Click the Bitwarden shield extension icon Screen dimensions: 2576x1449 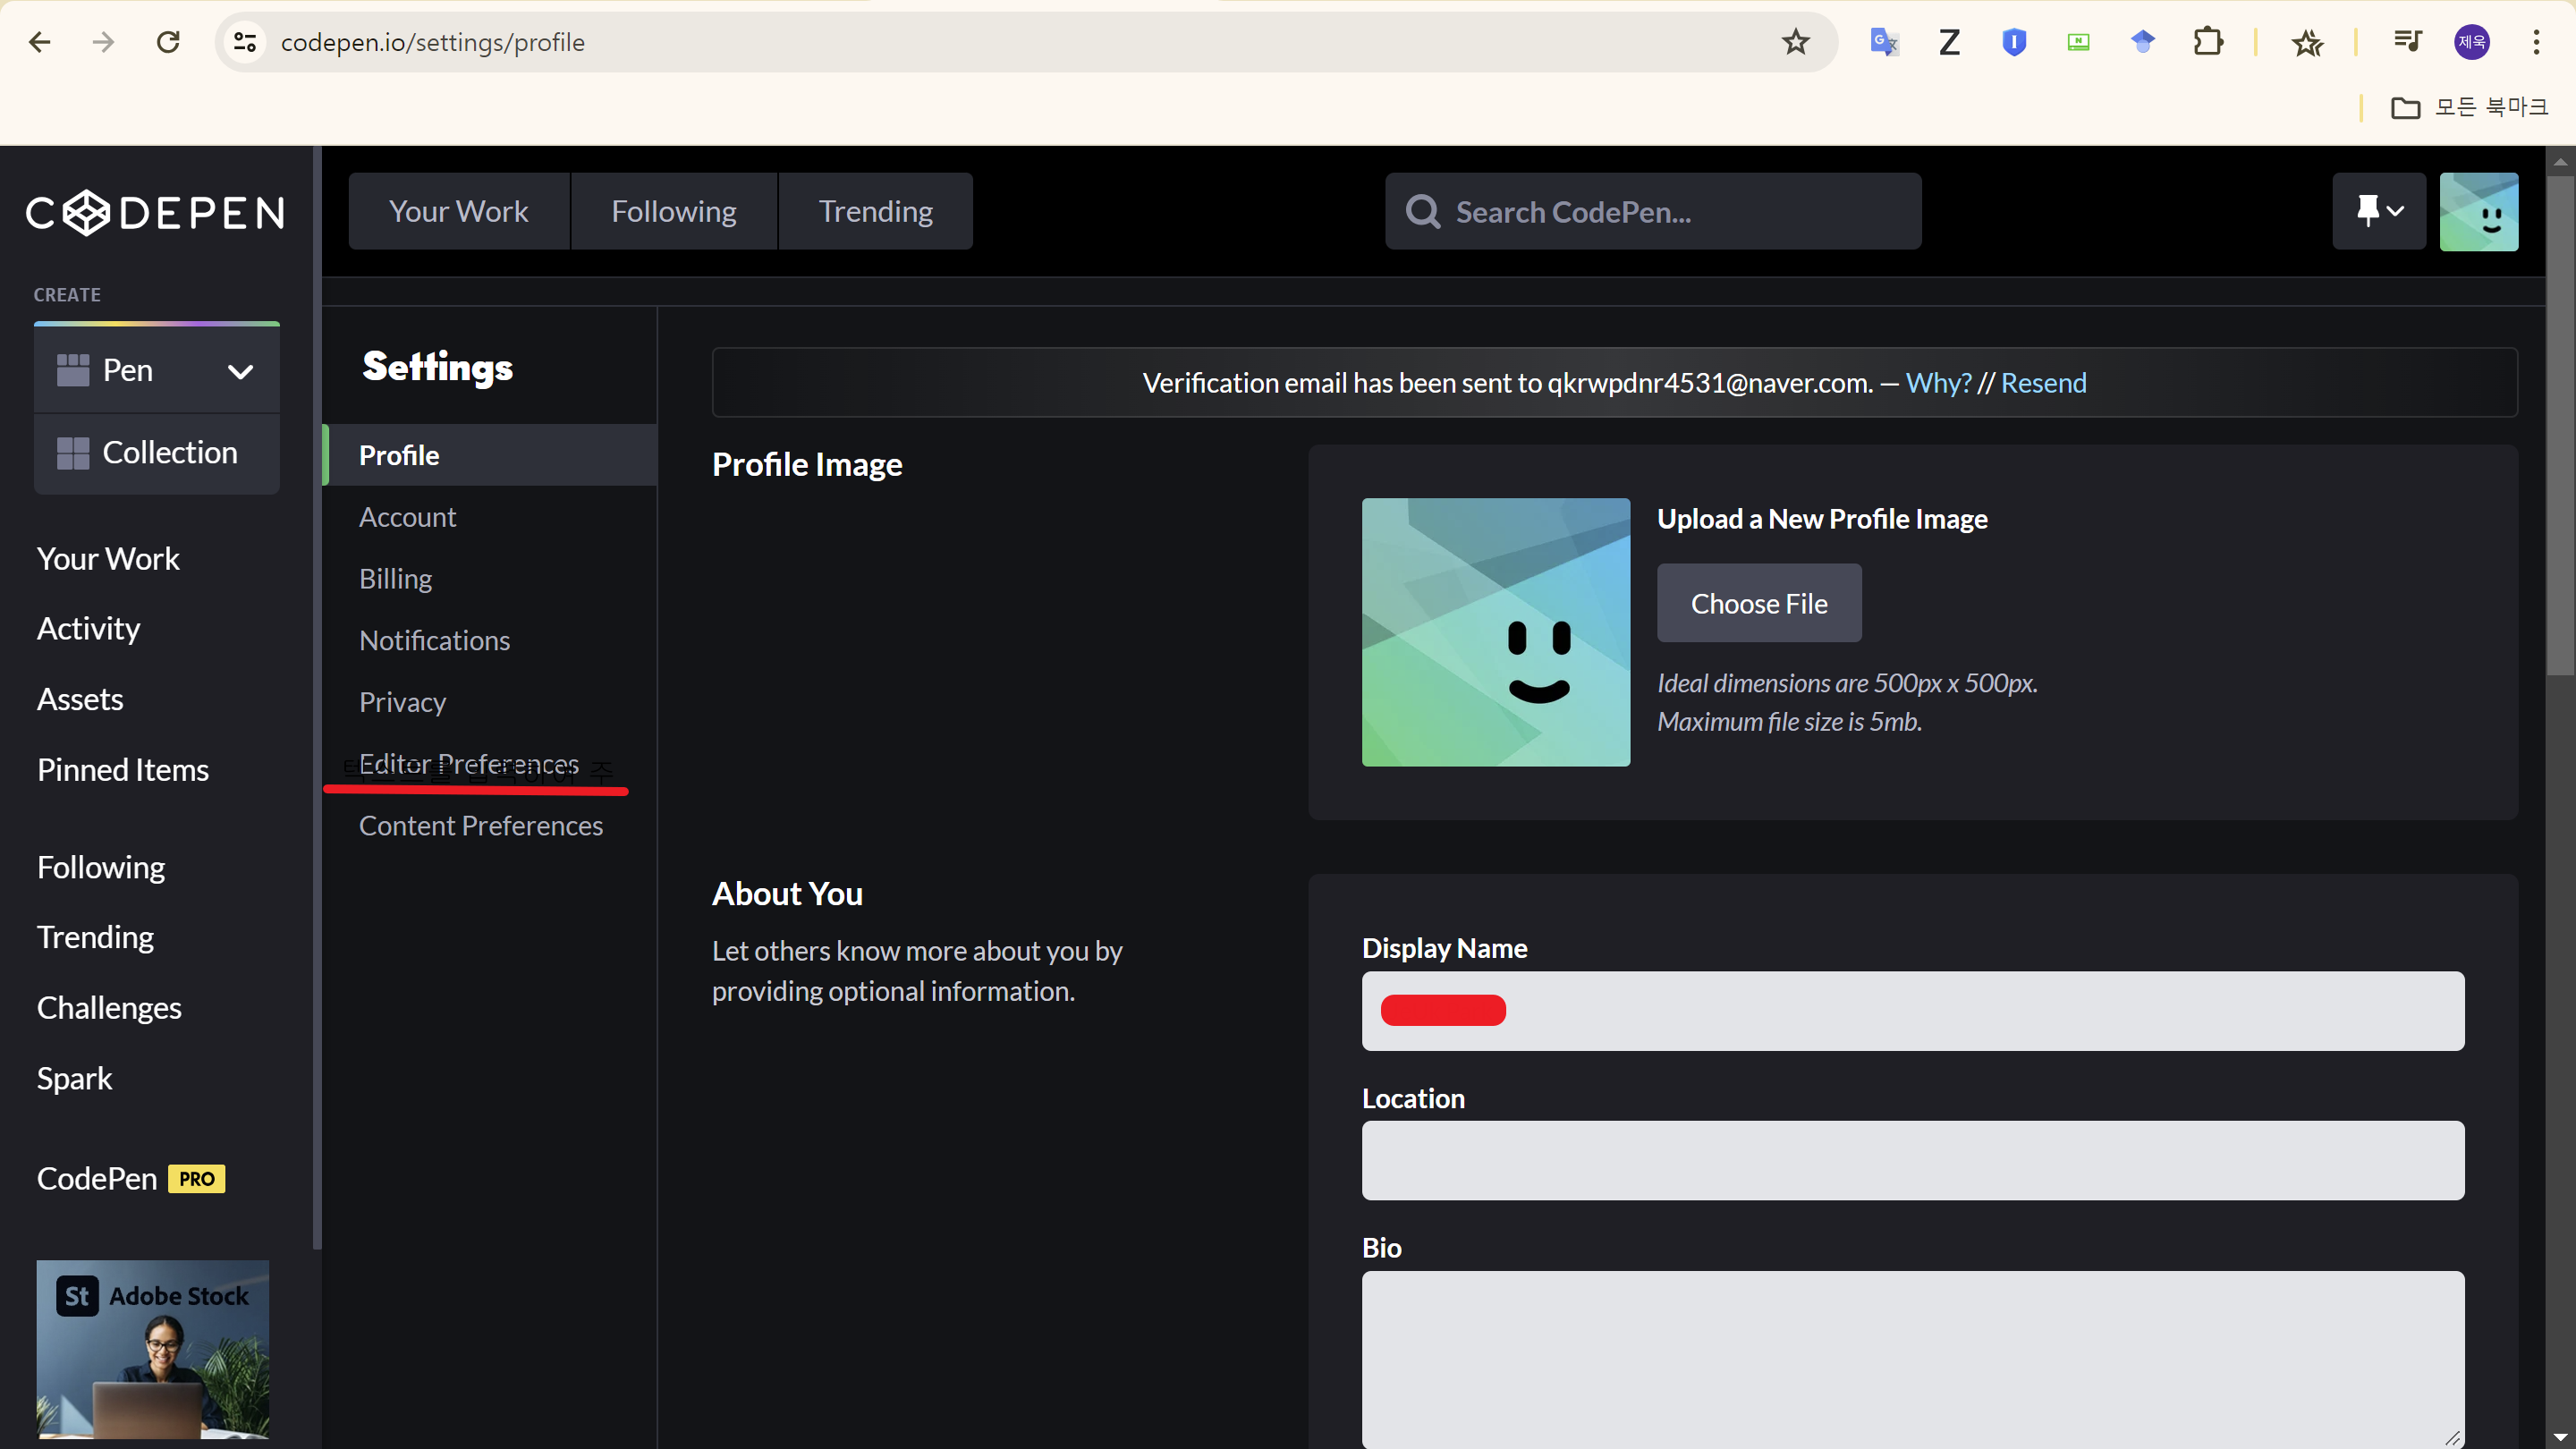pos(2013,42)
